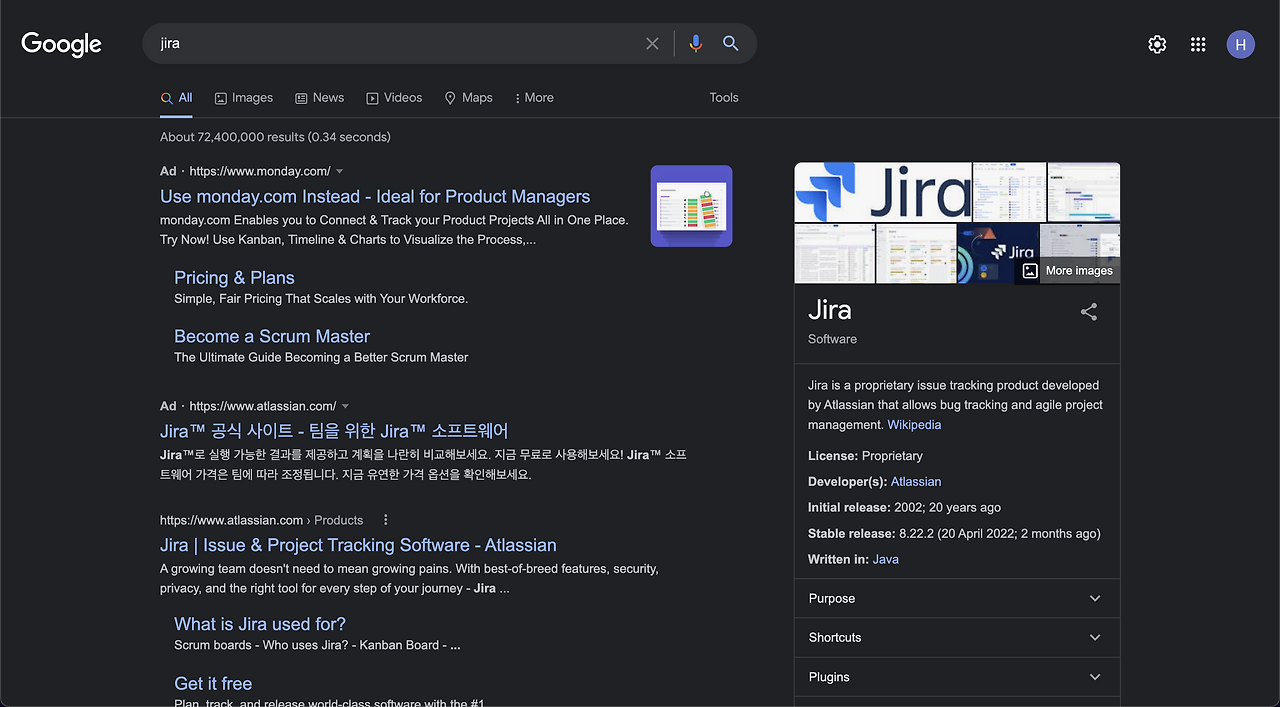Click the https://www.monday.com/ ad URL

tap(260, 171)
